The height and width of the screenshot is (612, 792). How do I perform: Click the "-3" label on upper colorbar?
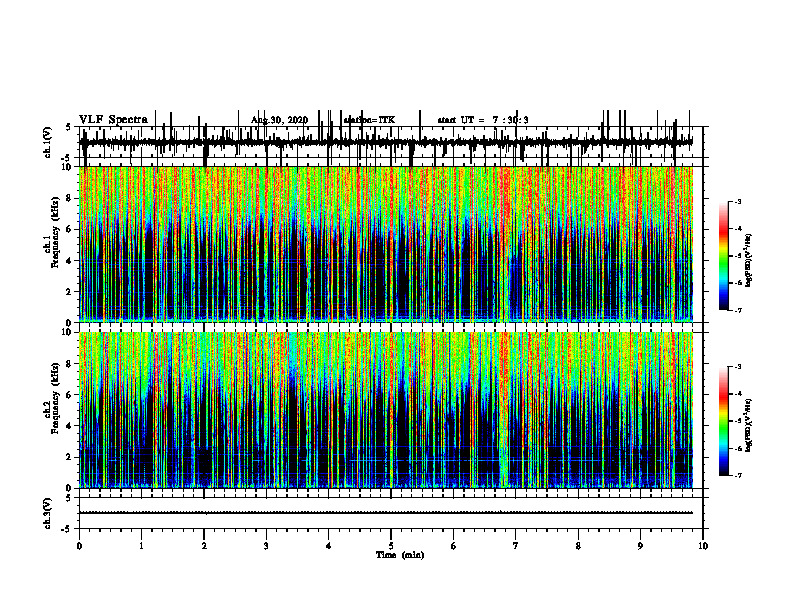tap(738, 201)
